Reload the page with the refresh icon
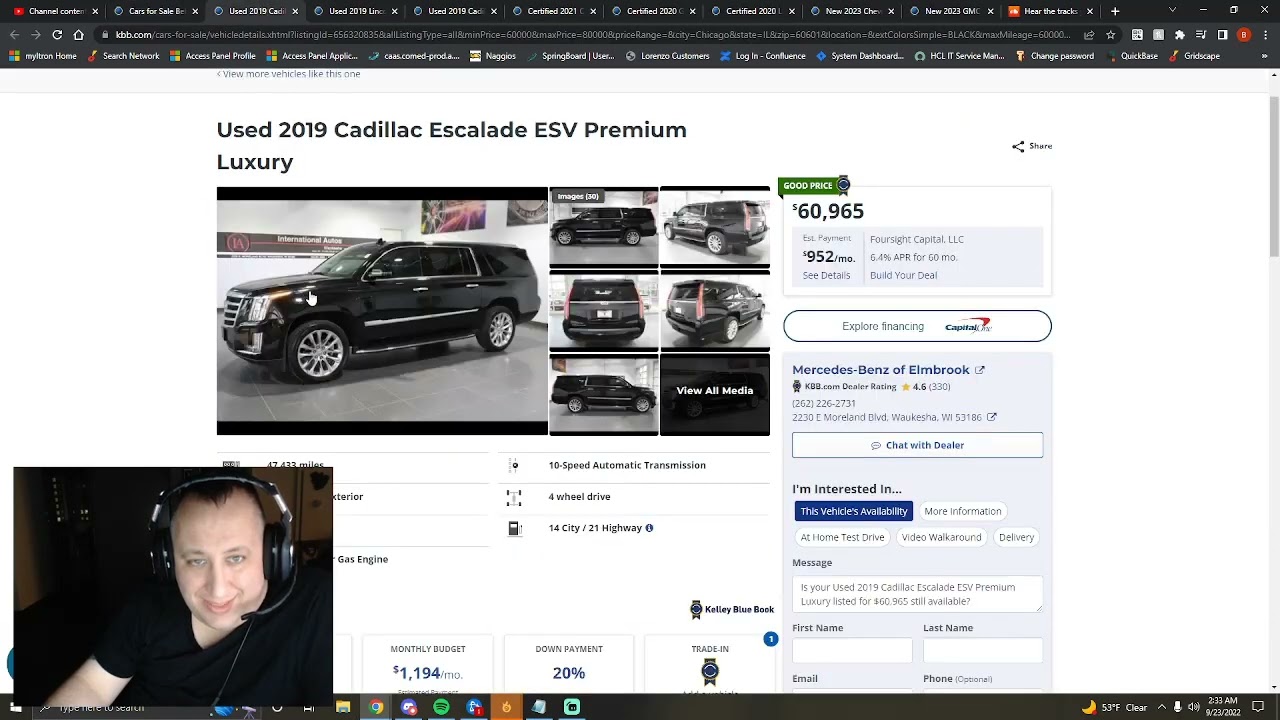This screenshot has width=1280, height=720. tap(57, 34)
